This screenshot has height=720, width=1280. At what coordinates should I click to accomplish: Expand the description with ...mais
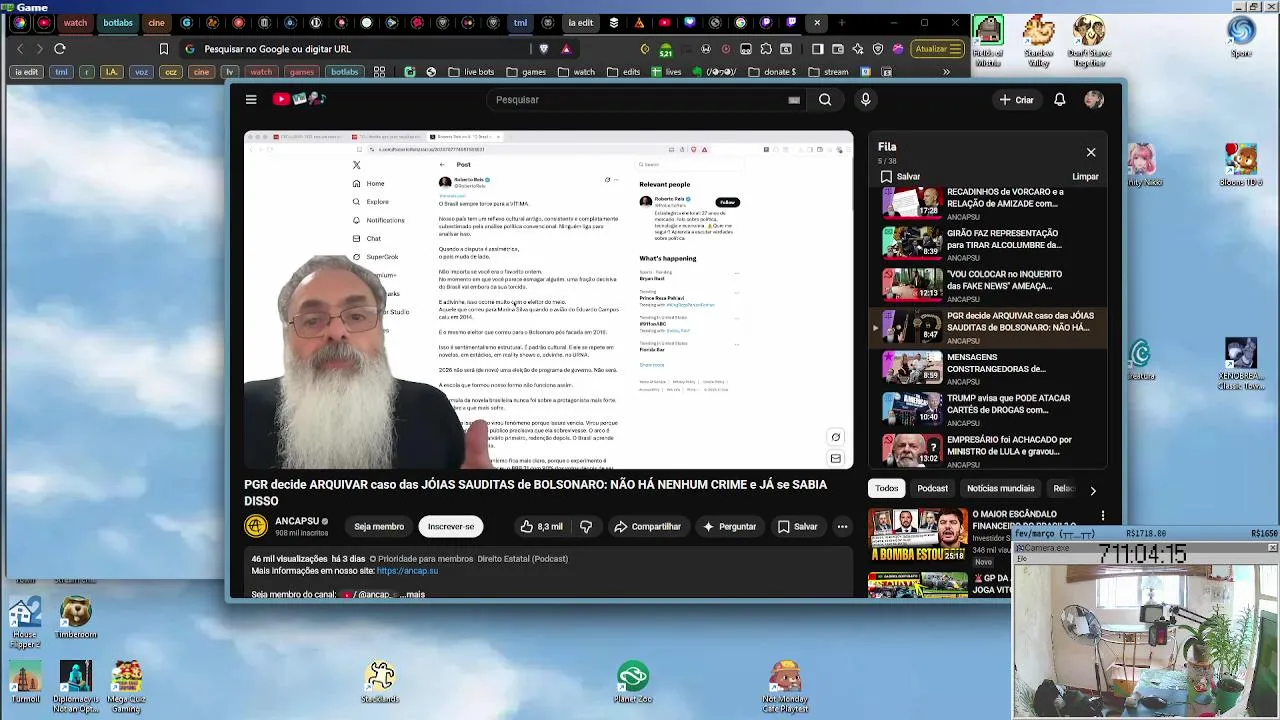pyautogui.click(x=412, y=594)
